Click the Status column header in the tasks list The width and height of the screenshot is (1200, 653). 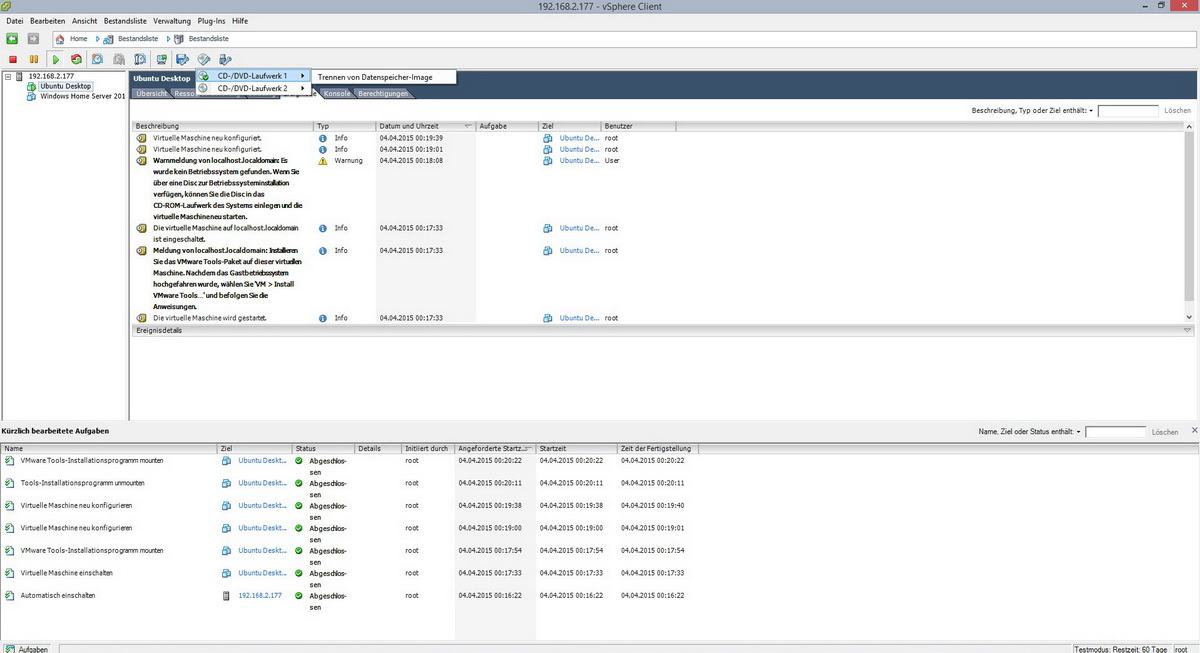[323, 449]
